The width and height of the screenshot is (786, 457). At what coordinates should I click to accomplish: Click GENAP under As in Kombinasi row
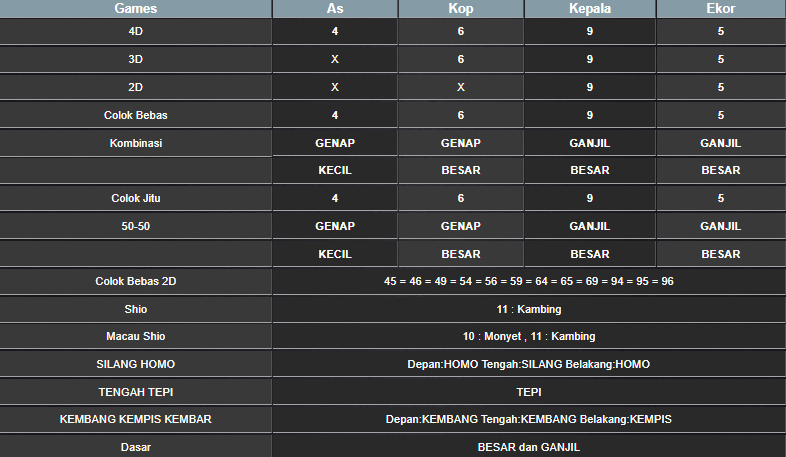point(335,143)
